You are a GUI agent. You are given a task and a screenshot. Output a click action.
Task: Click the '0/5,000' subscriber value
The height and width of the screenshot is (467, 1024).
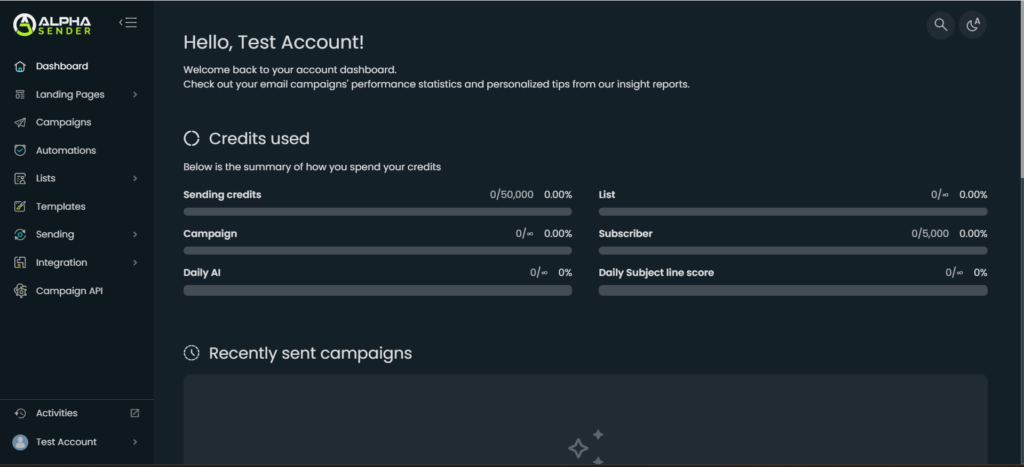(930, 234)
